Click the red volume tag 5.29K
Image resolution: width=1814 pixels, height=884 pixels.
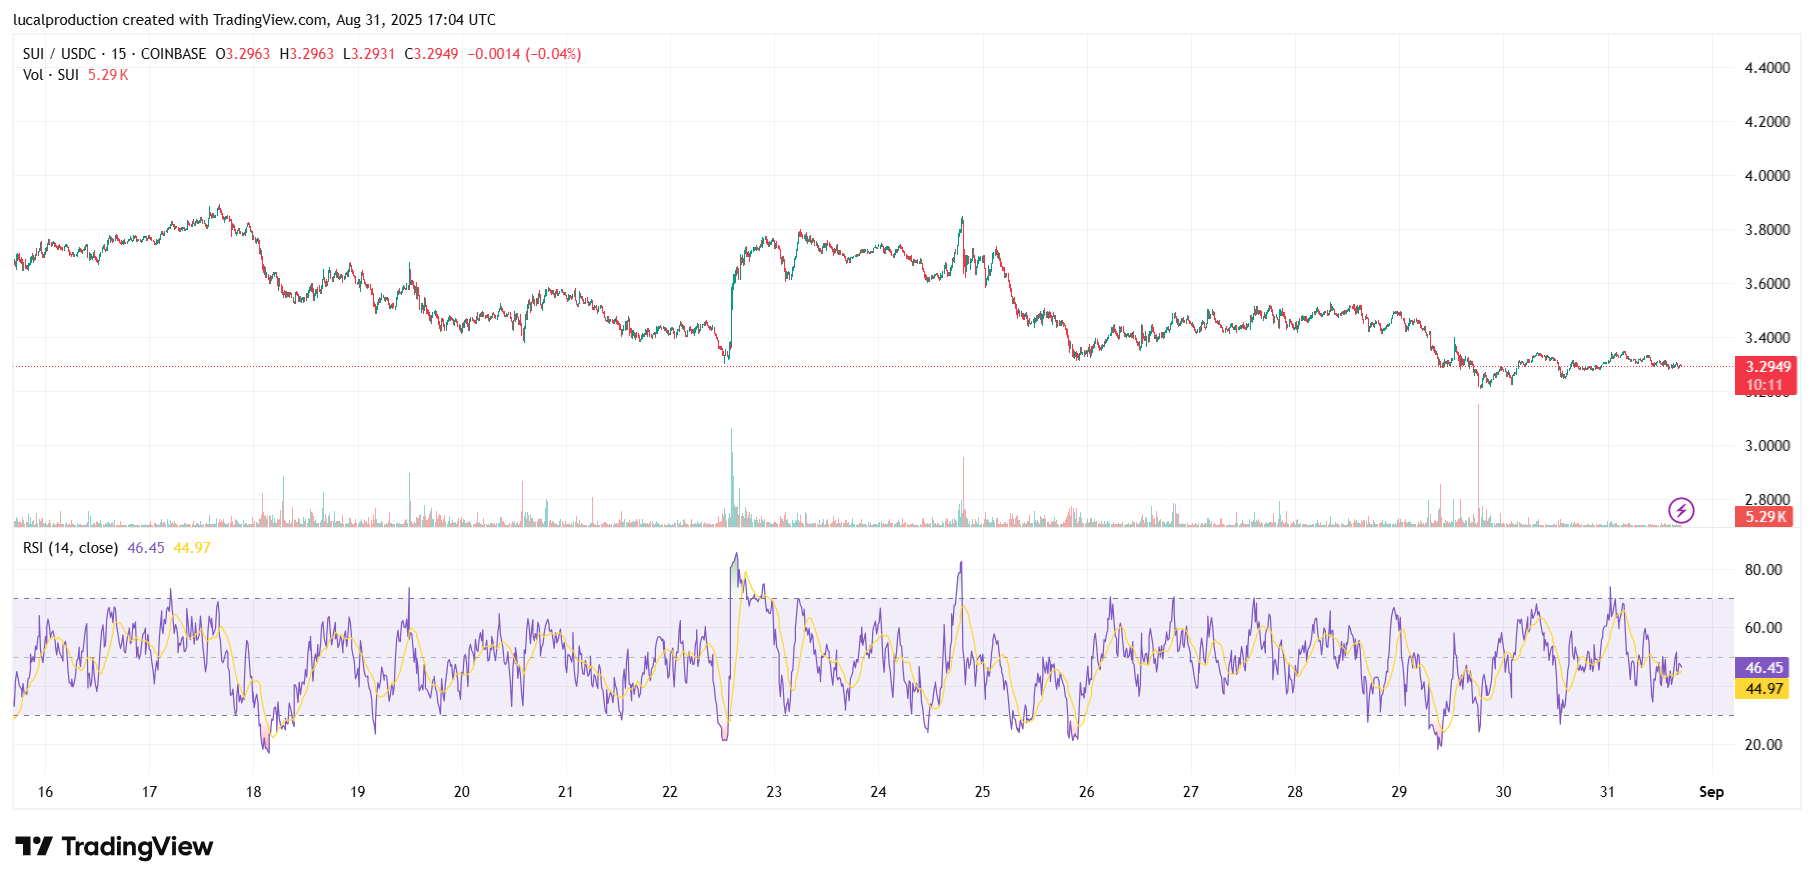coord(1765,517)
